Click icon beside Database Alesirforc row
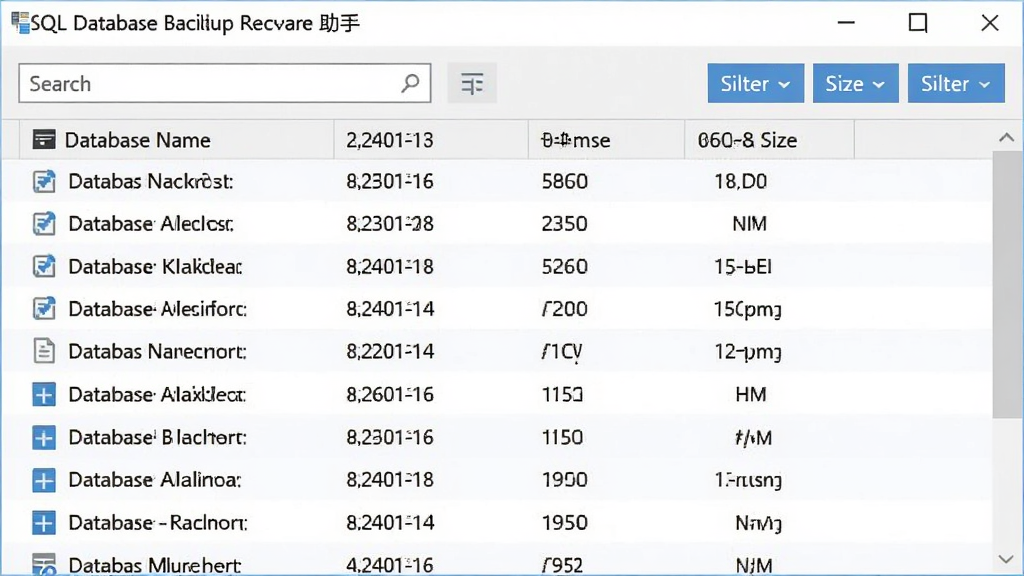 coord(44,308)
